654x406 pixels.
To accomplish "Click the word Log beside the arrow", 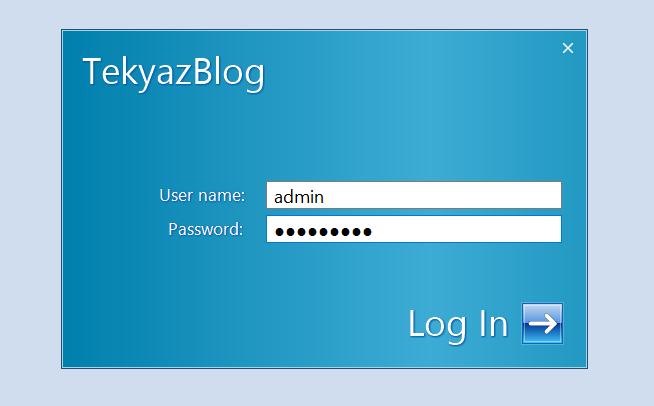I will pyautogui.click(x=437, y=326).
